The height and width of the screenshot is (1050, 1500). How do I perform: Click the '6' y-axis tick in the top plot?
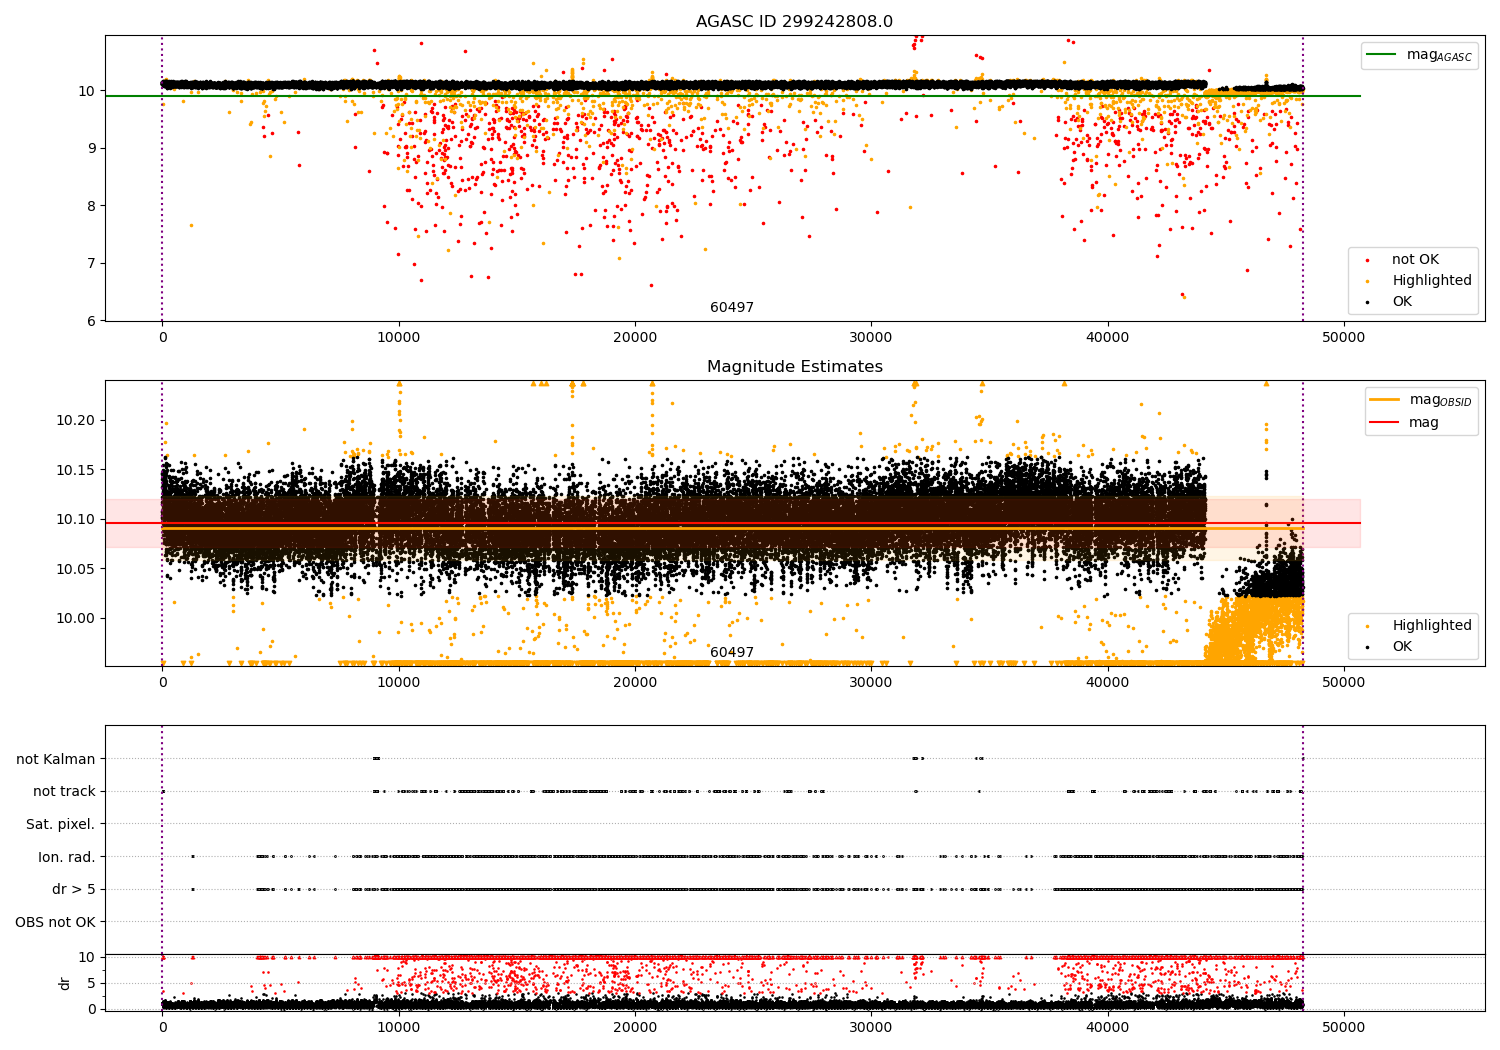click(91, 321)
